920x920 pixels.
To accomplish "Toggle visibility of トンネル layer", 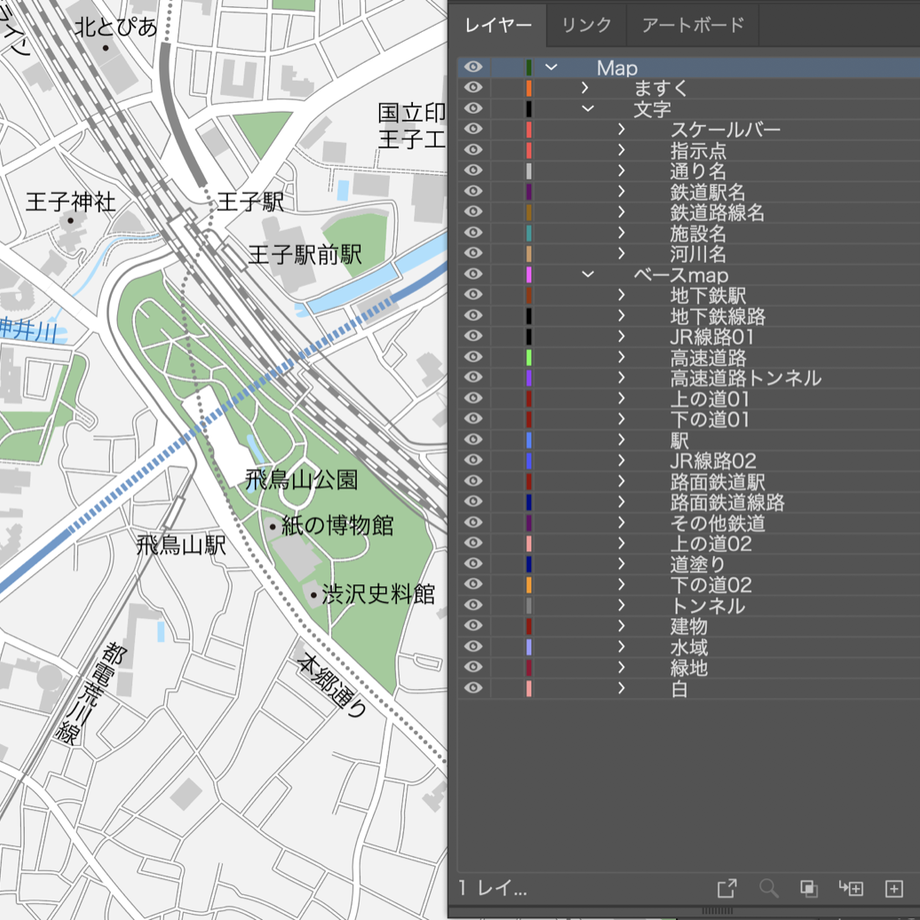I will point(473,605).
